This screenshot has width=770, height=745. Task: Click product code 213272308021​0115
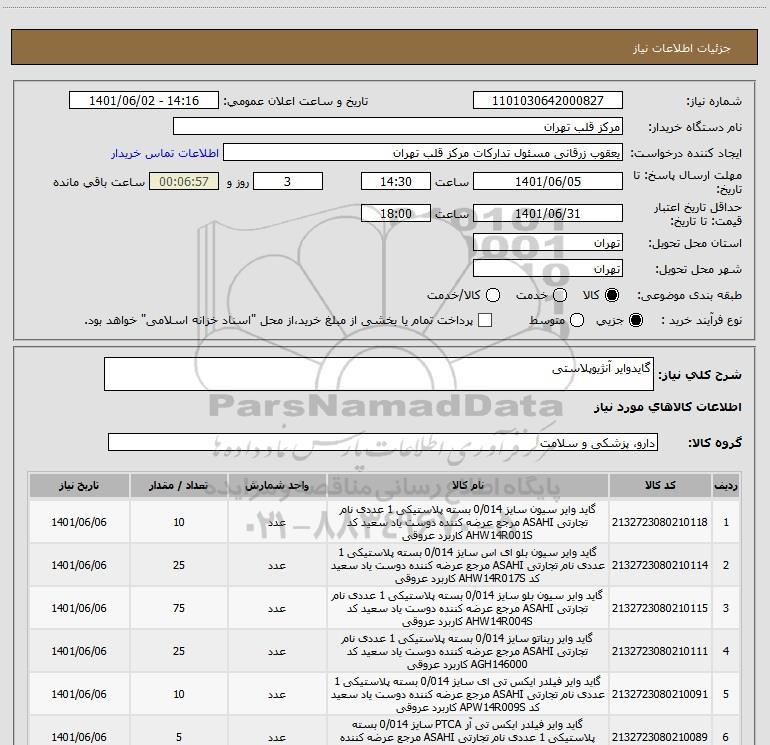(660, 608)
